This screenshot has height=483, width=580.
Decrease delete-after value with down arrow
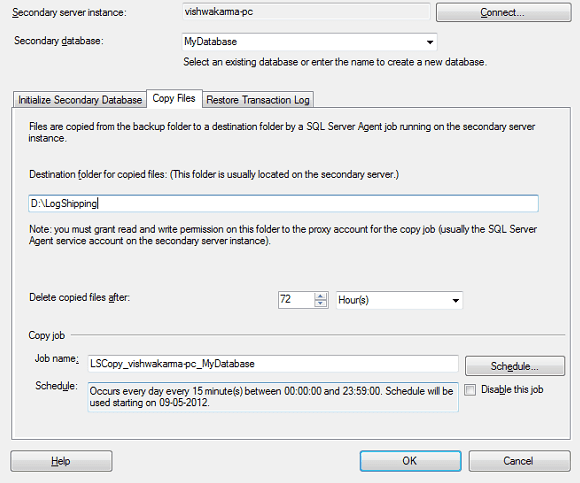pyautogui.click(x=320, y=303)
